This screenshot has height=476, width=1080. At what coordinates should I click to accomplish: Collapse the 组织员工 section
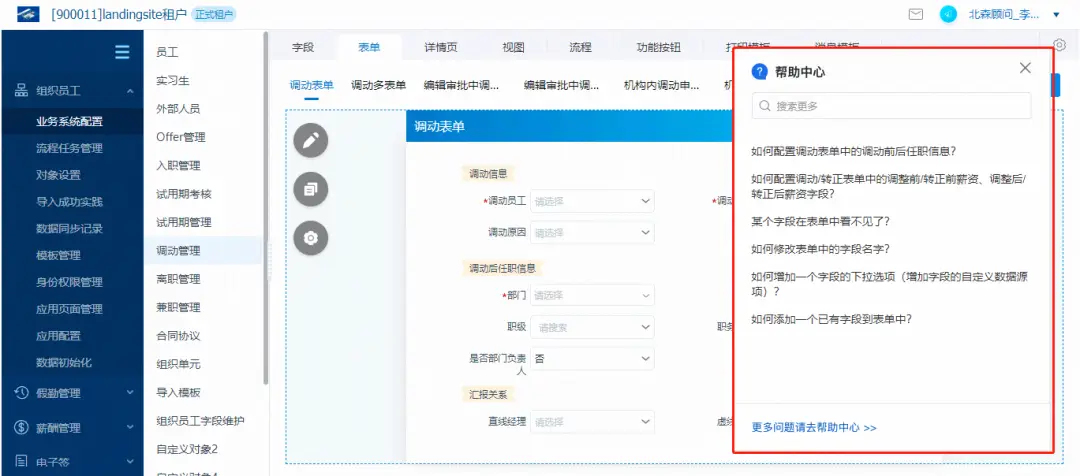coord(130,91)
